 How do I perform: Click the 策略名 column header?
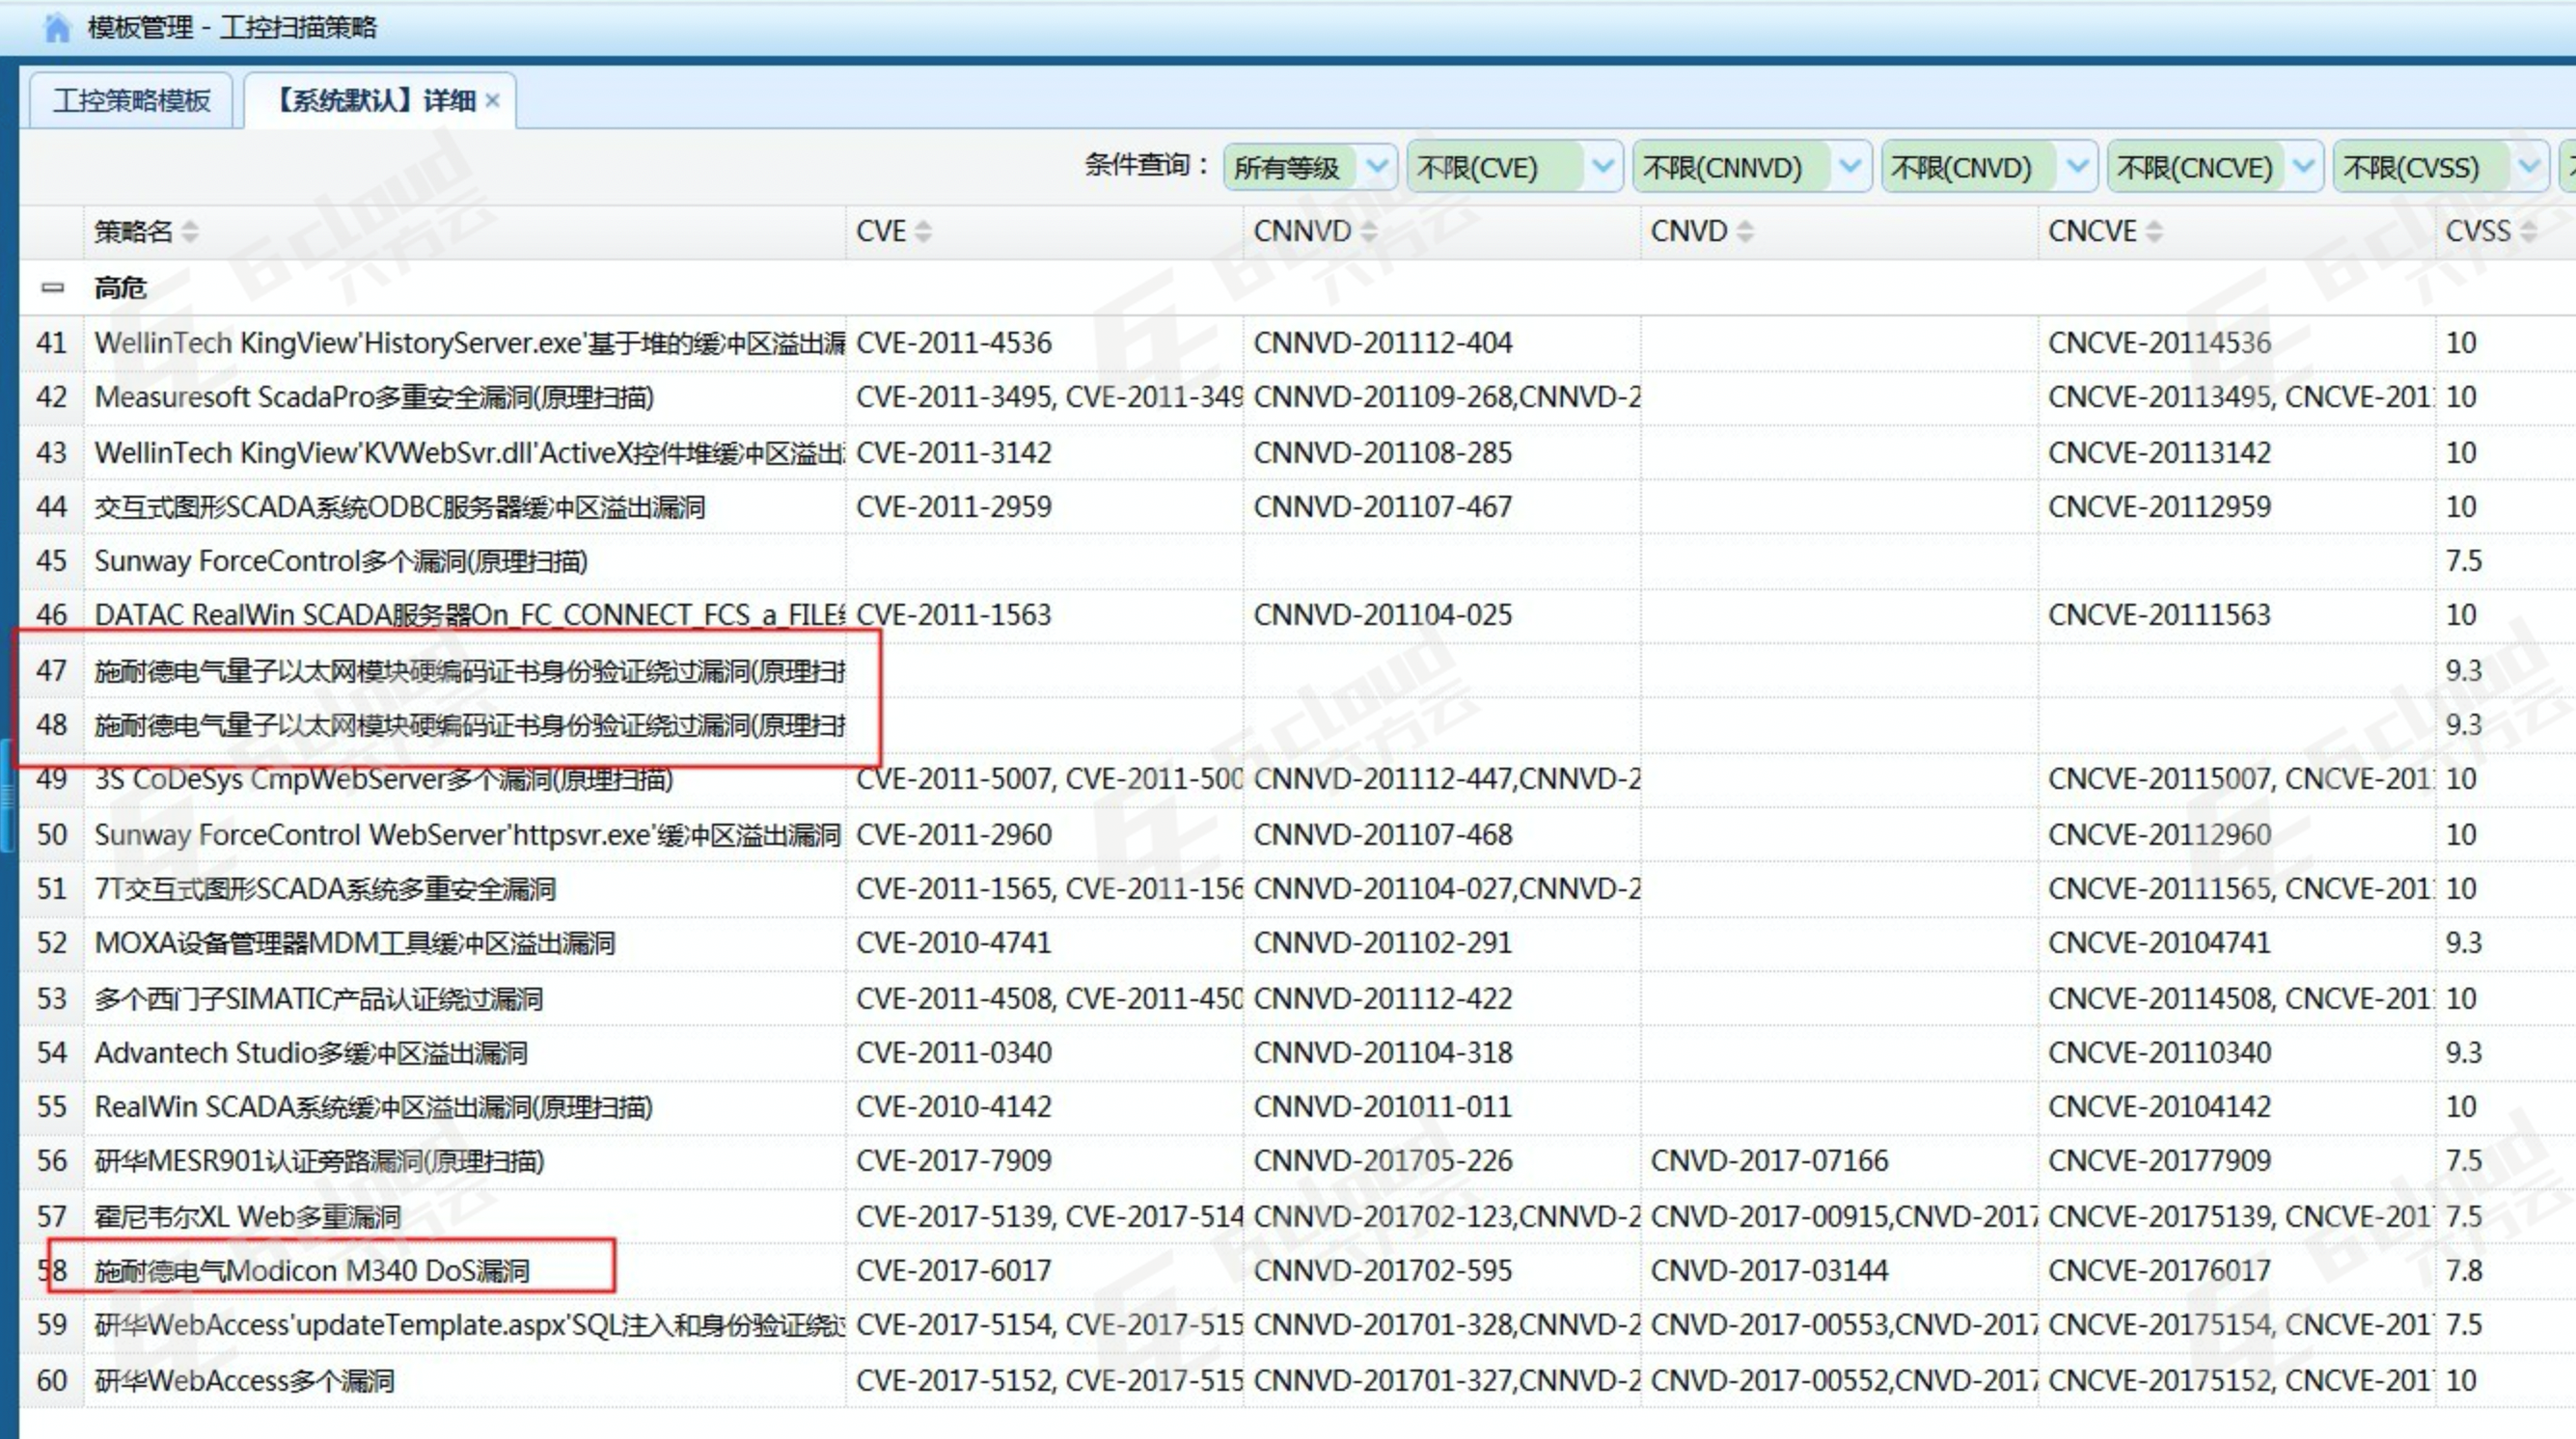pos(465,232)
